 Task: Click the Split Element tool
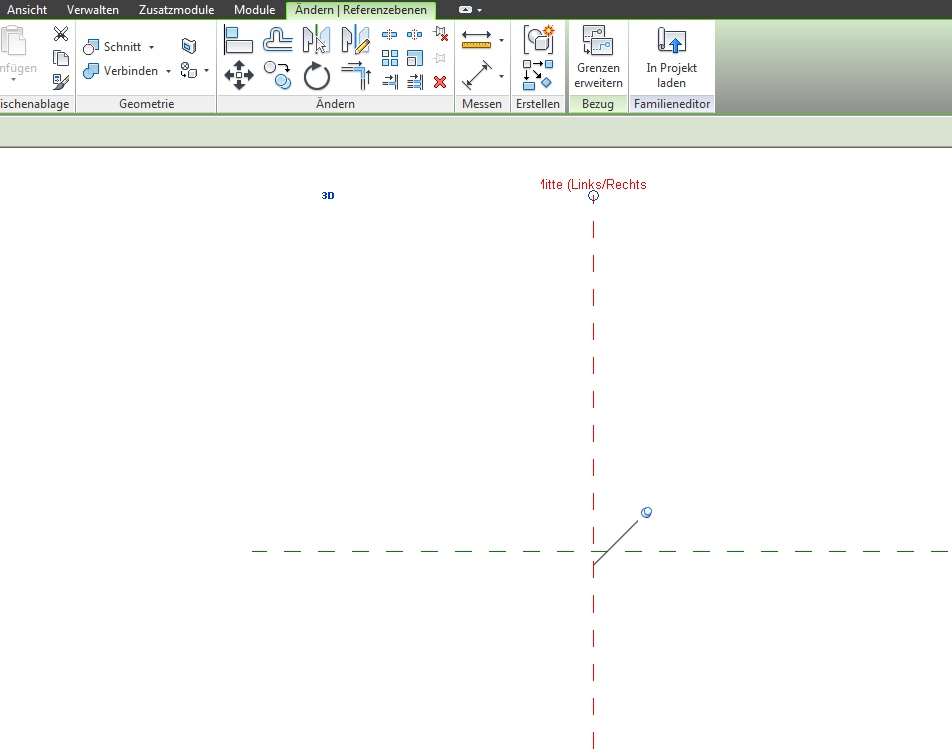click(x=390, y=35)
